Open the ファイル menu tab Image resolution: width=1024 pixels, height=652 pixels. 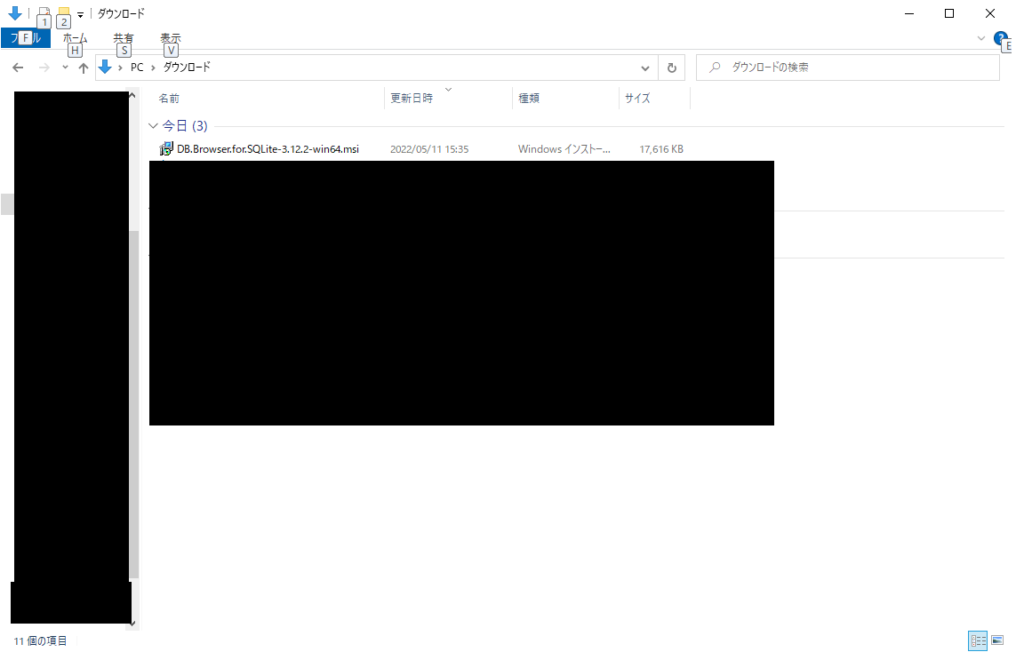coord(24,37)
